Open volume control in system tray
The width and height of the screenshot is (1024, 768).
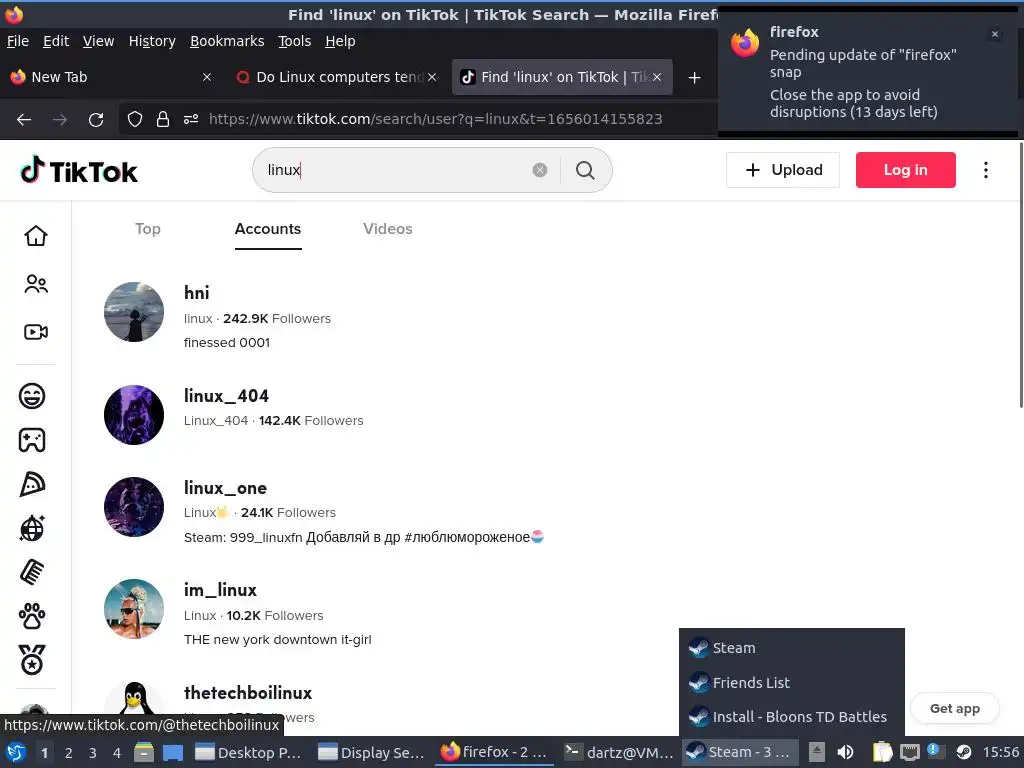(845, 752)
